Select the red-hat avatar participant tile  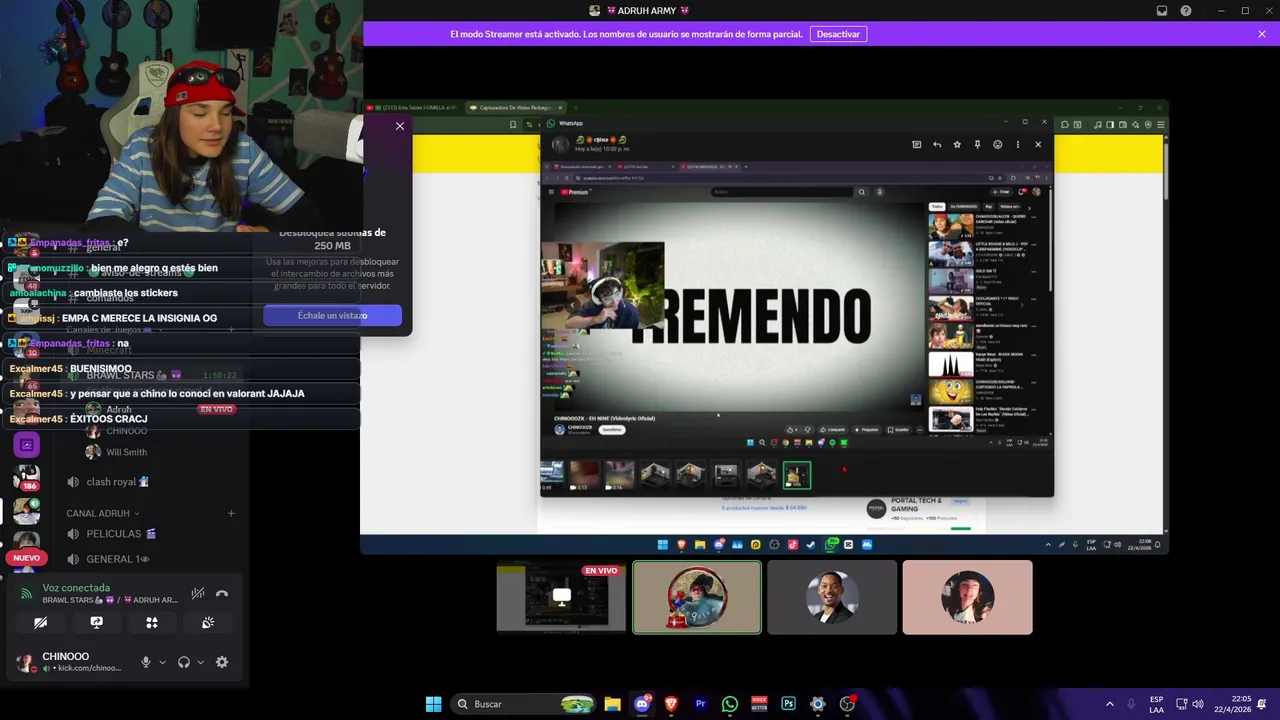(x=697, y=597)
